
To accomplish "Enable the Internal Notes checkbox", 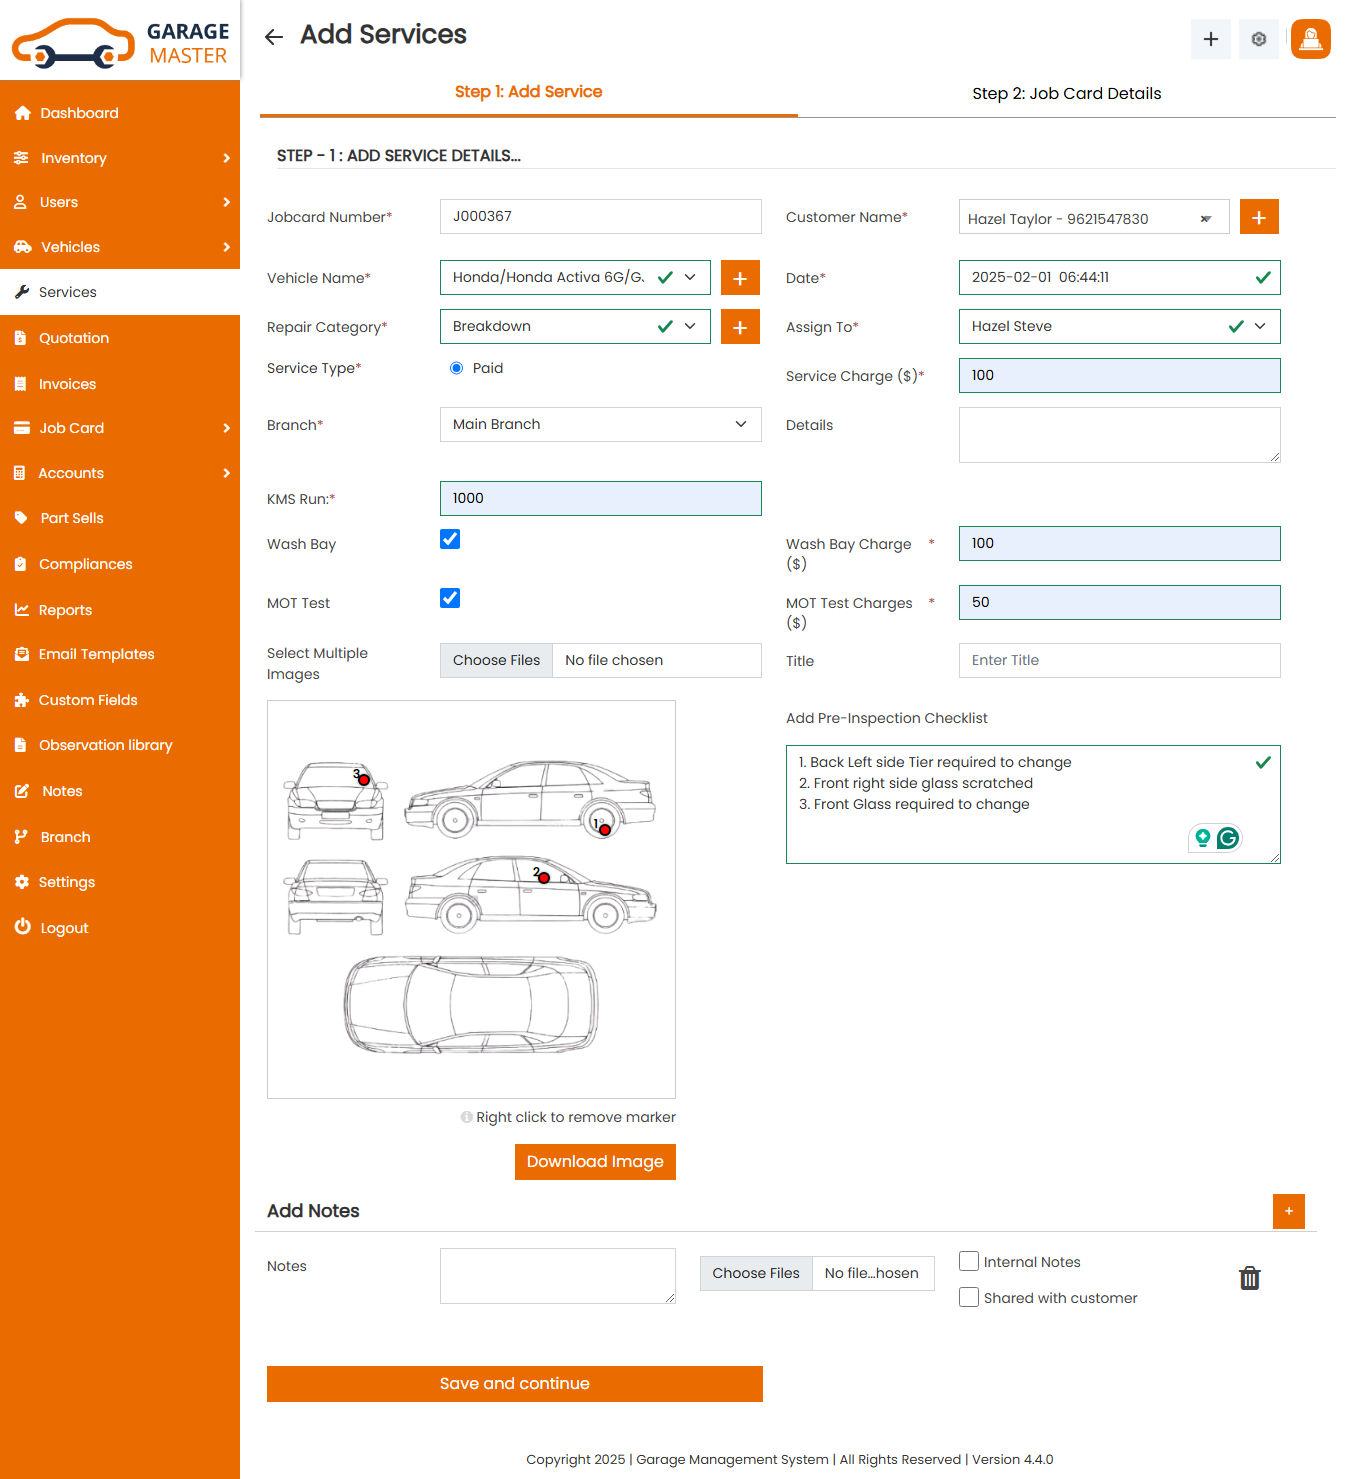I will pyautogui.click(x=969, y=1262).
